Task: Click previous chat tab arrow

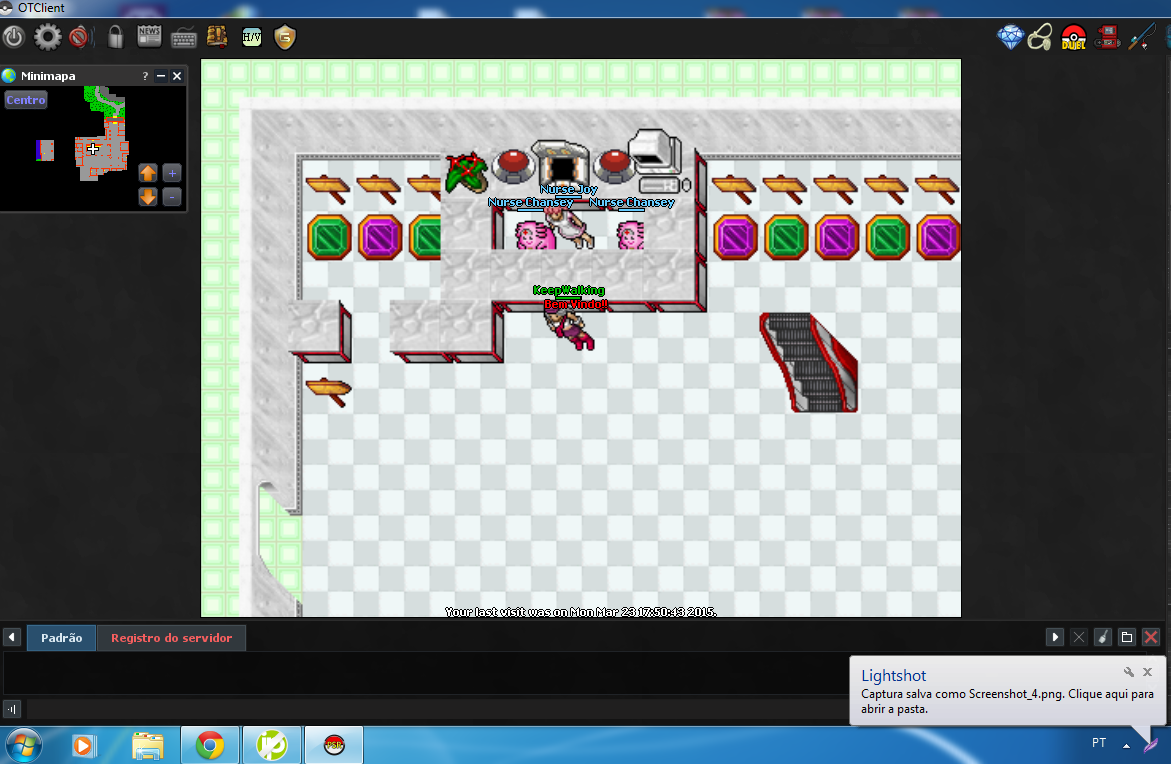Action: (12, 637)
